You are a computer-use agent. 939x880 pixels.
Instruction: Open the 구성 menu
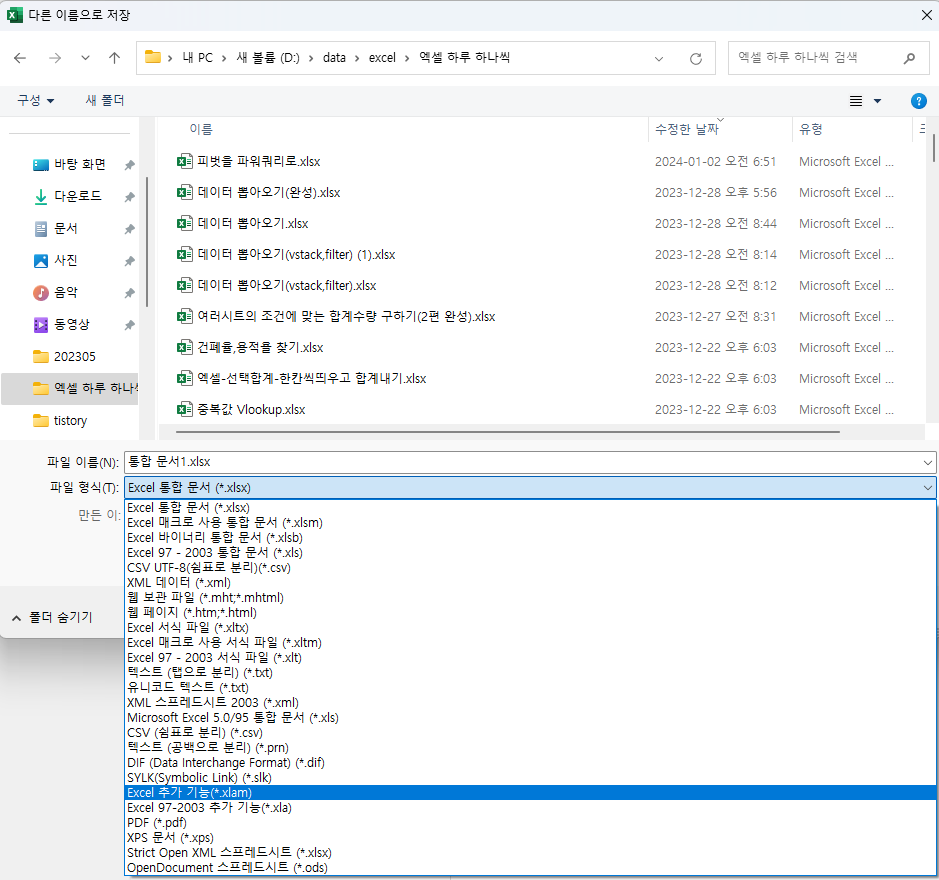tap(35, 101)
